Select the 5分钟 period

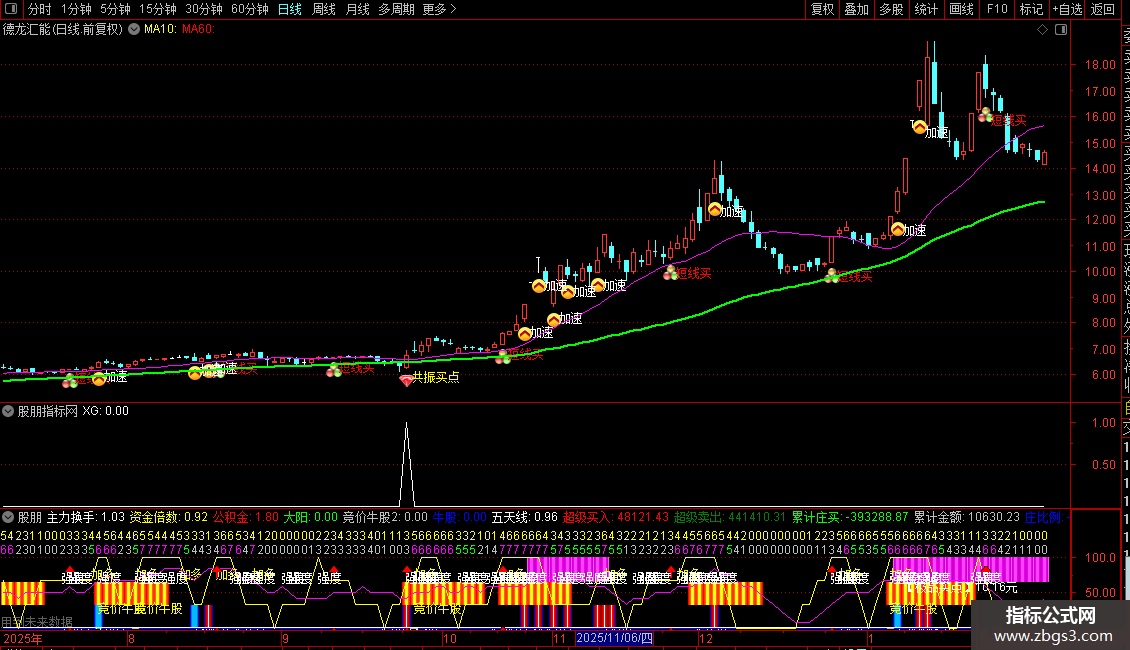pos(115,9)
